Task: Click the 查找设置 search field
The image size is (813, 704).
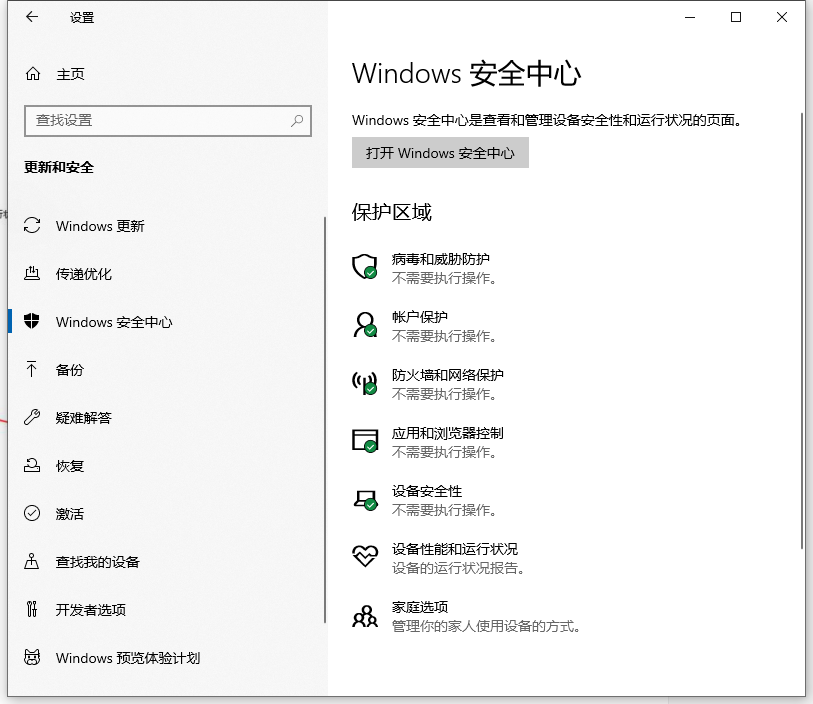Action: (x=167, y=120)
